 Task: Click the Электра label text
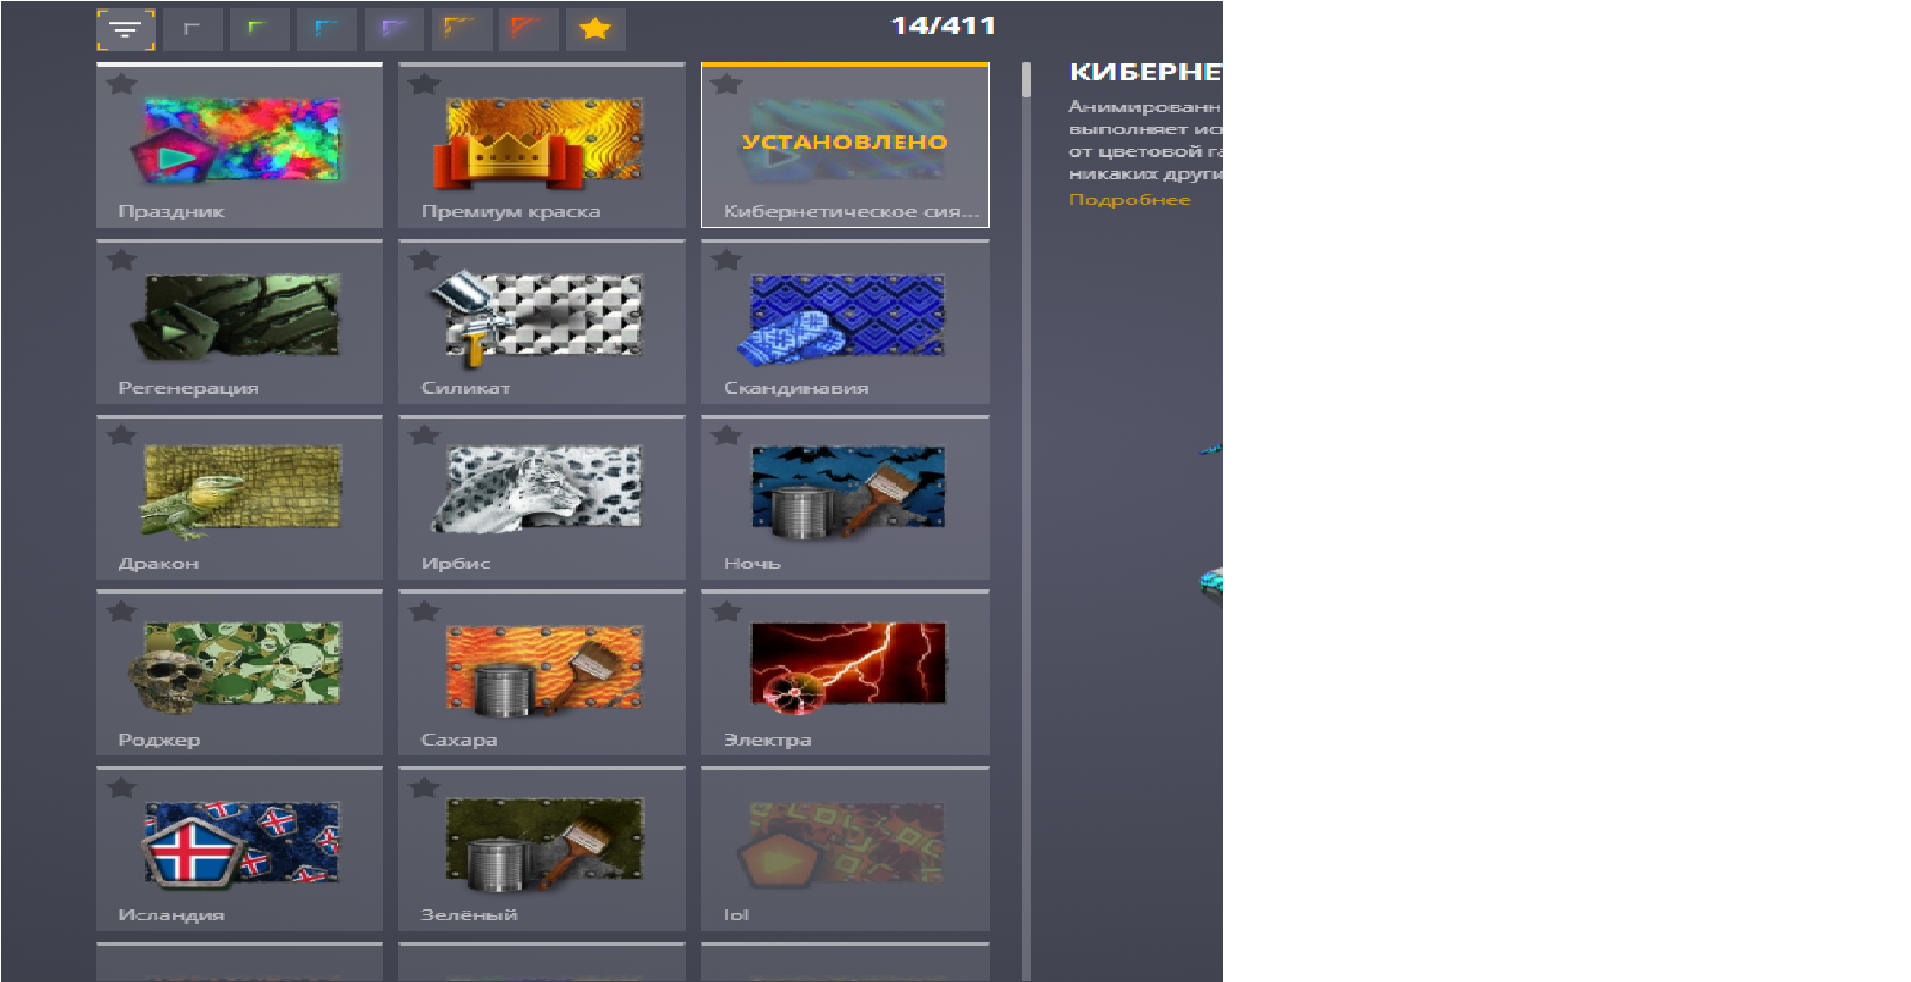pyautogui.click(x=767, y=740)
